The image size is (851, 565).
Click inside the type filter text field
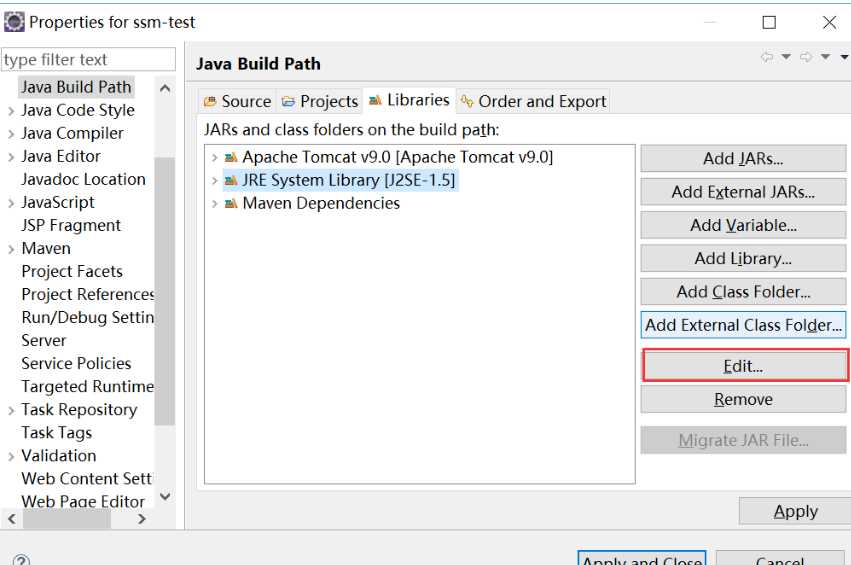coord(88,60)
